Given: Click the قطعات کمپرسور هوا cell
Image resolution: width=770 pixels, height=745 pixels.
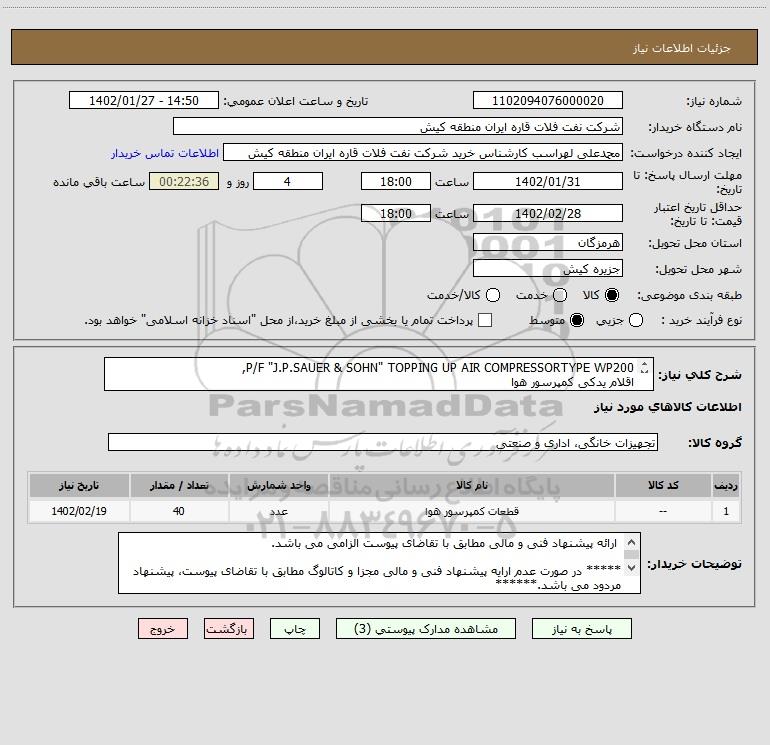Looking at the screenshot, I should point(471,511).
